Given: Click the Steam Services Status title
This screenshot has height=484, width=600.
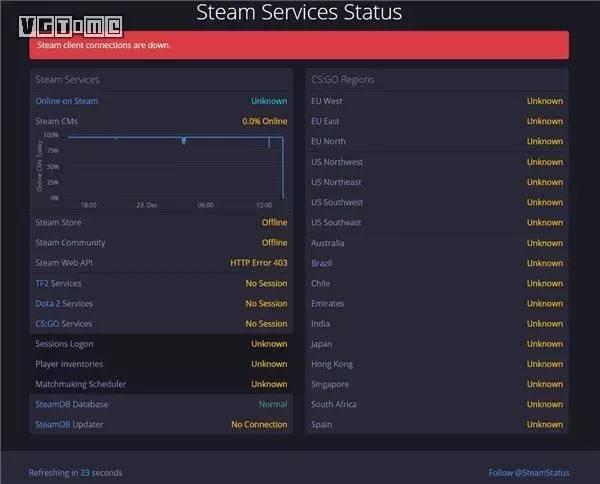Looking at the screenshot, I should (x=299, y=12).
